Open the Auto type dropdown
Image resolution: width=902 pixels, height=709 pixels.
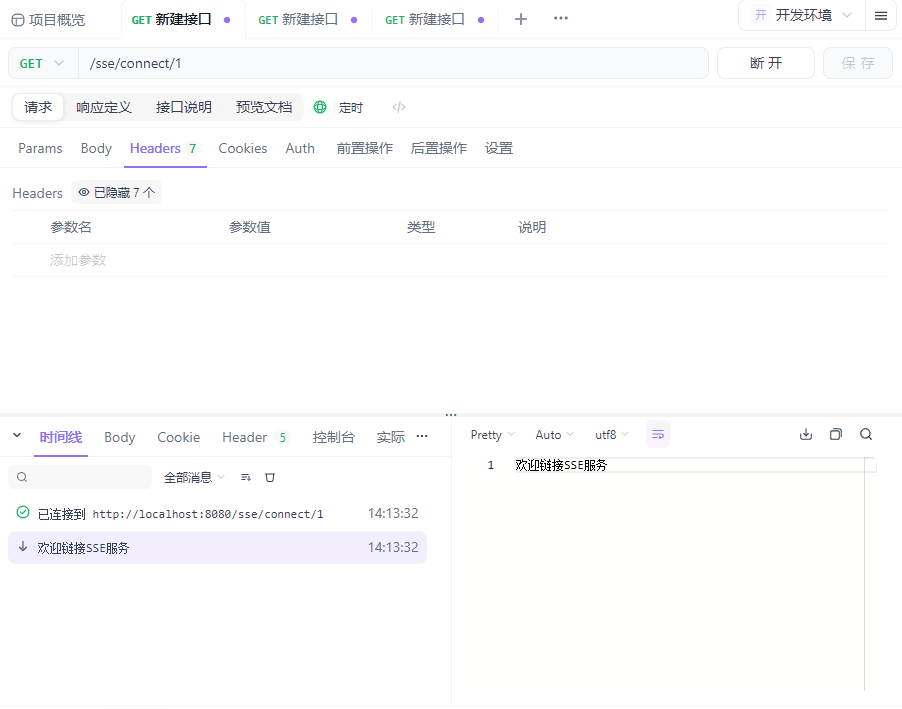[555, 434]
